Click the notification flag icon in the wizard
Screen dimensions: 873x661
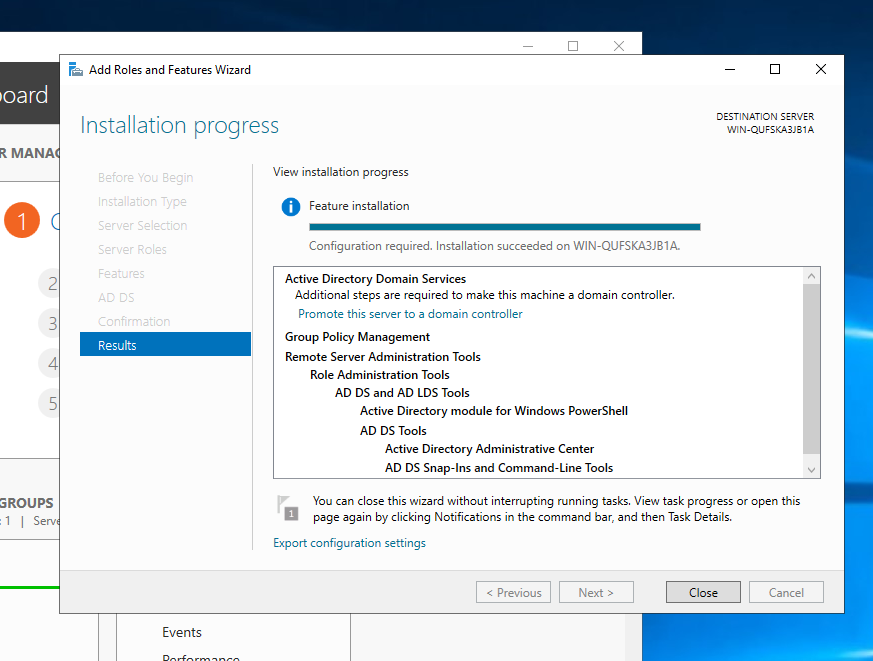coord(287,507)
